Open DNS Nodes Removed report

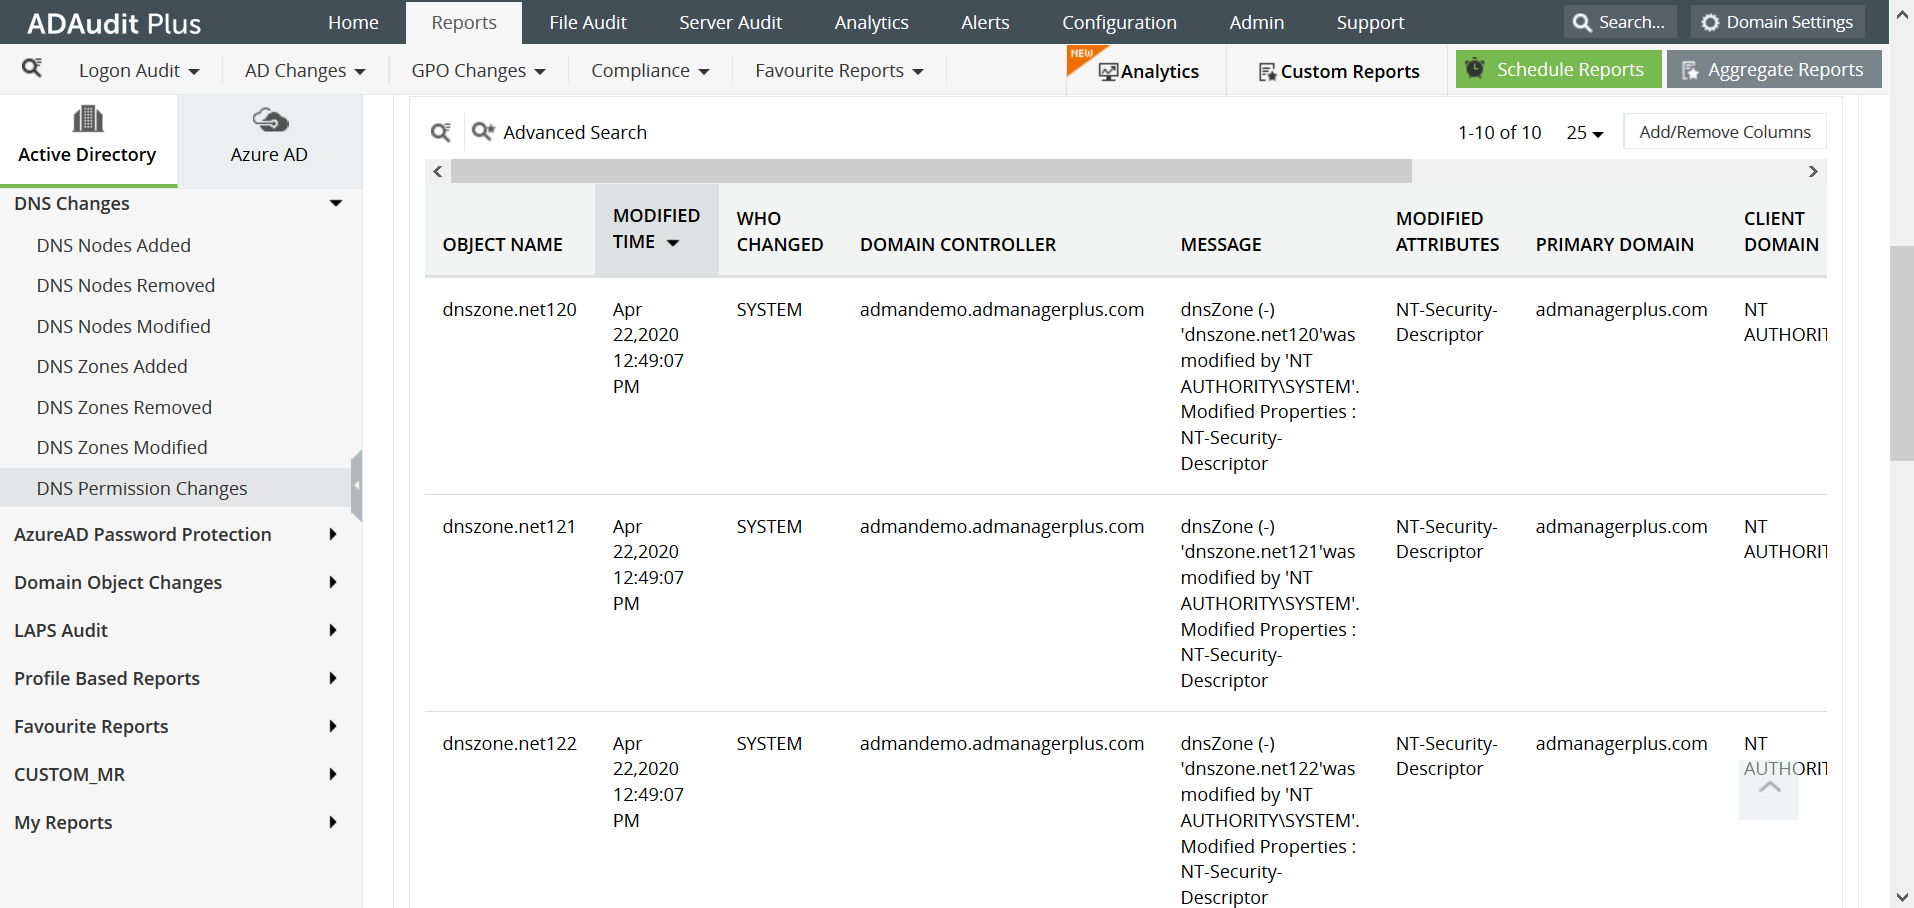126,285
